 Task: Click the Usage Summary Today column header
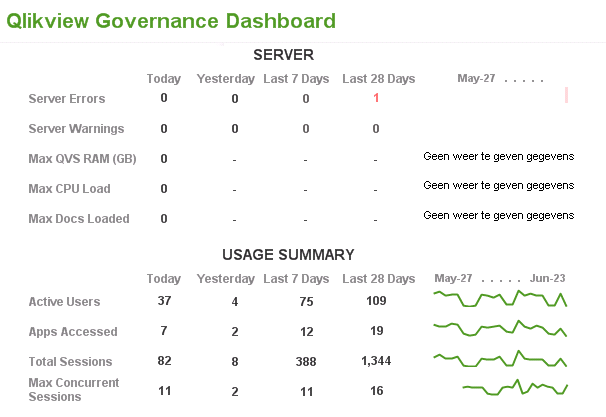click(x=163, y=279)
